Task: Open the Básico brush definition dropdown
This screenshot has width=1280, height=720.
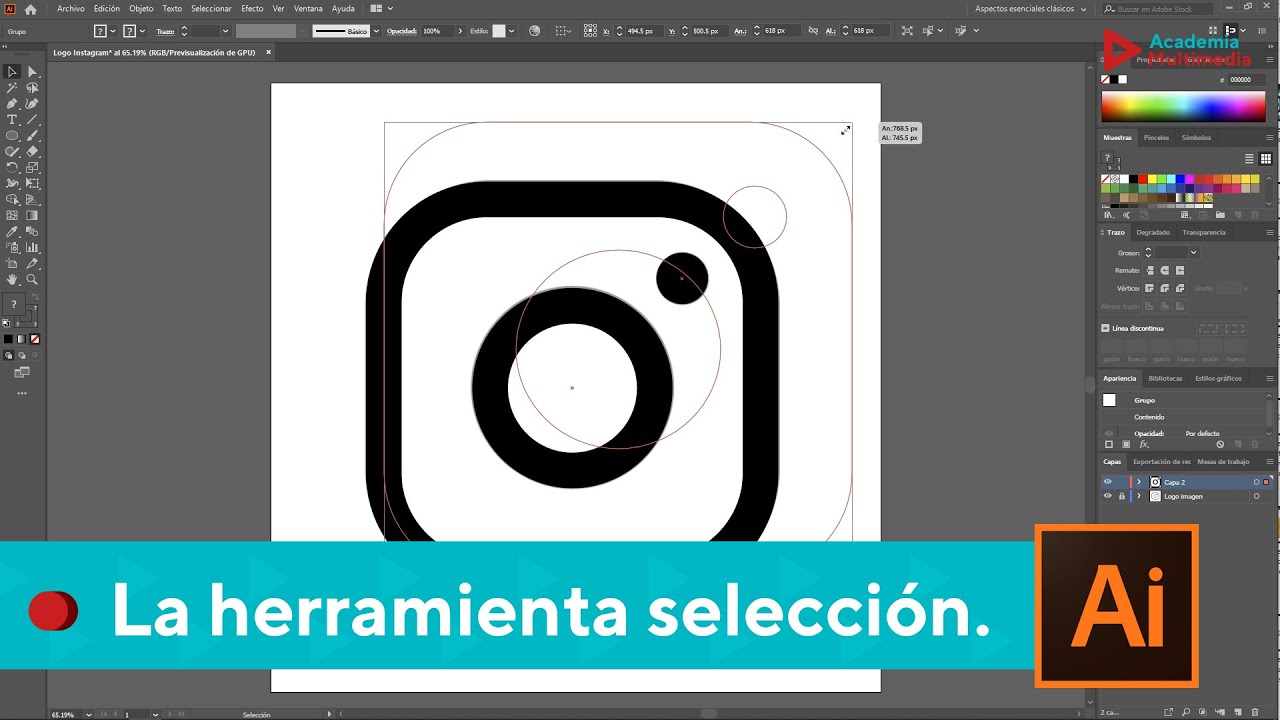Action: pos(376,31)
